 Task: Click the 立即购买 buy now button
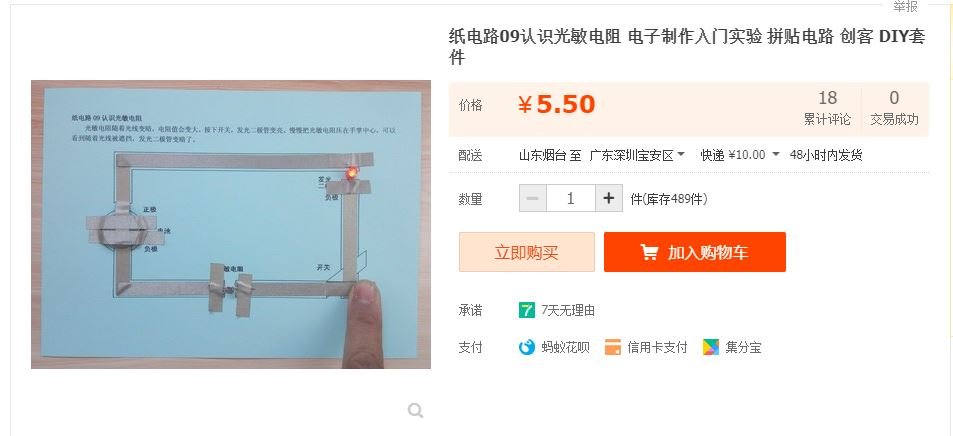(526, 252)
